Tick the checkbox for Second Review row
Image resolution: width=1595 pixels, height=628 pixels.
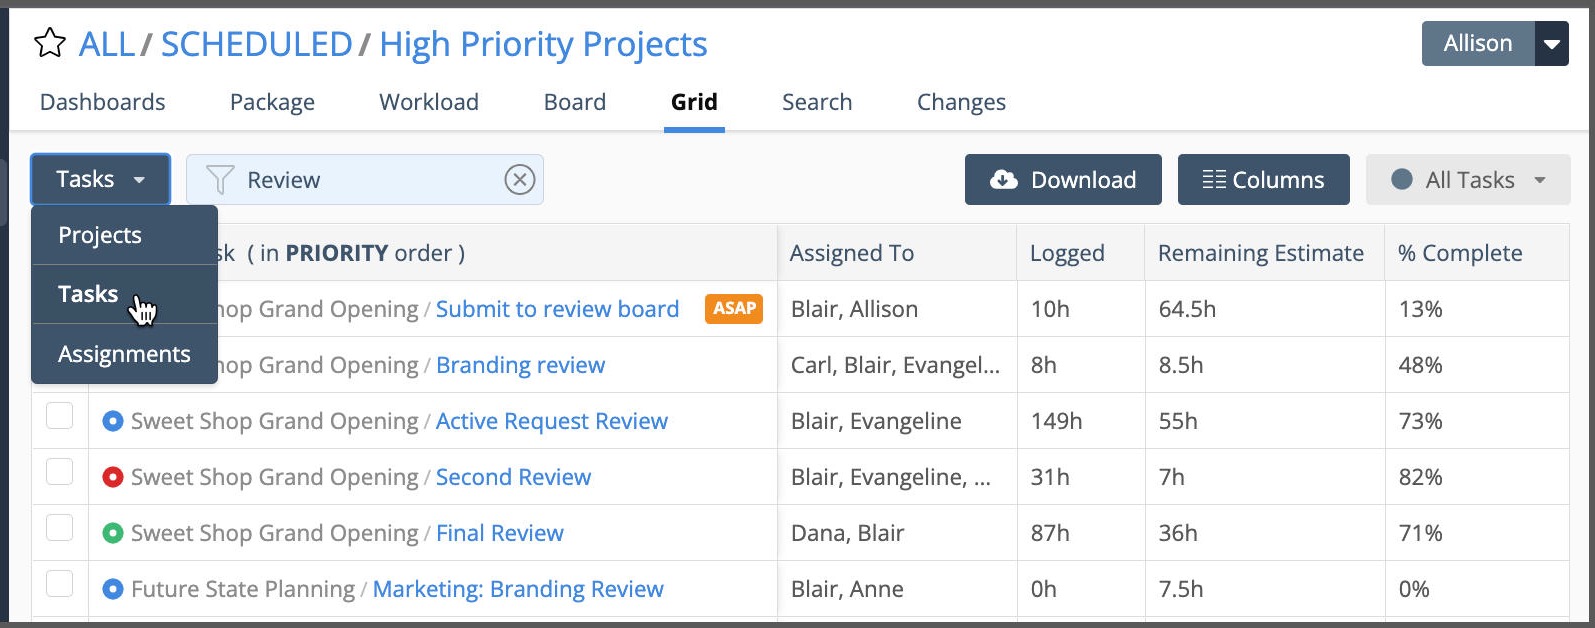coord(60,472)
